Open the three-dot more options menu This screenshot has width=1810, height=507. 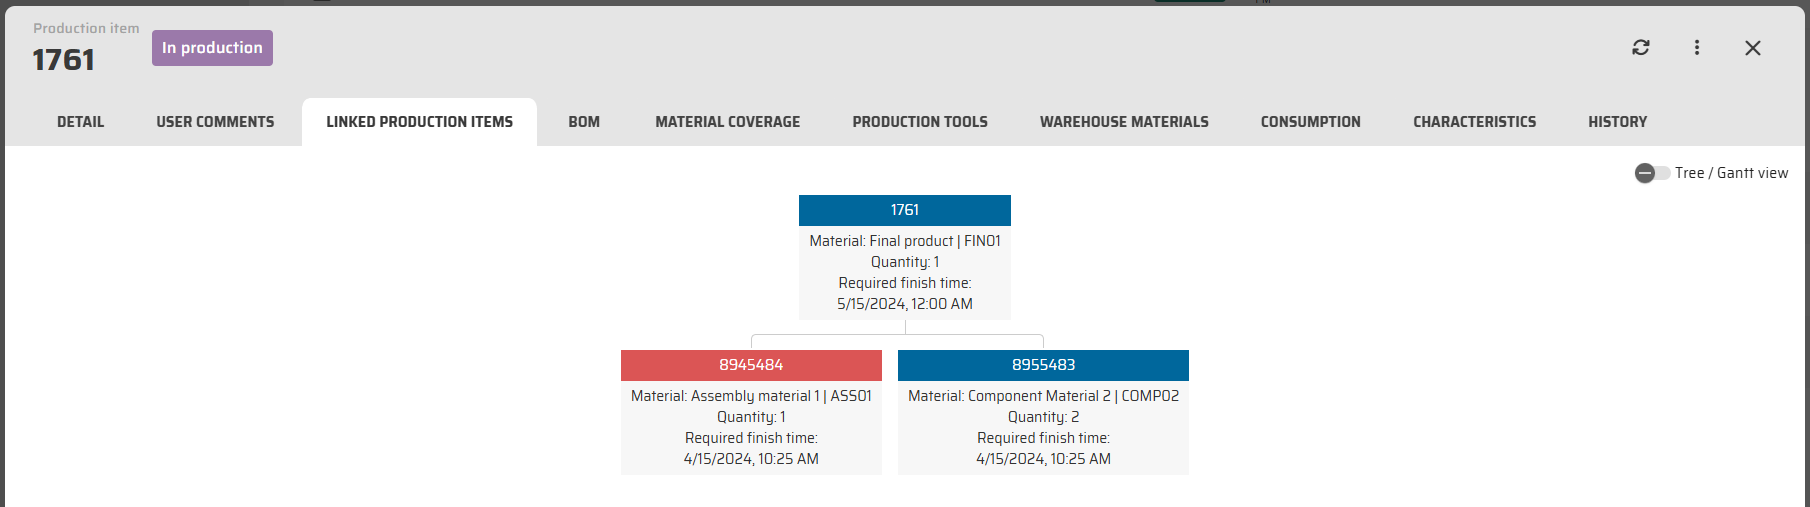(x=1697, y=47)
